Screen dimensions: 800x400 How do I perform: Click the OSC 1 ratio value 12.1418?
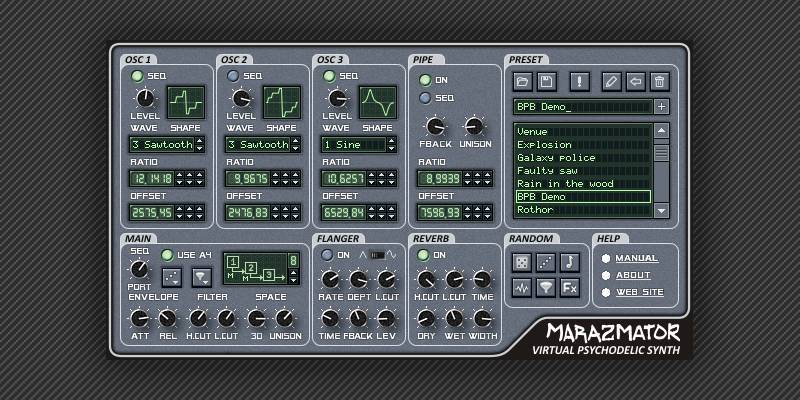152,179
